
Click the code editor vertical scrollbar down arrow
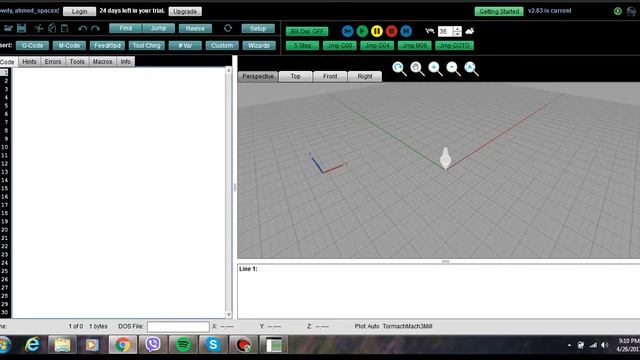pos(229,315)
